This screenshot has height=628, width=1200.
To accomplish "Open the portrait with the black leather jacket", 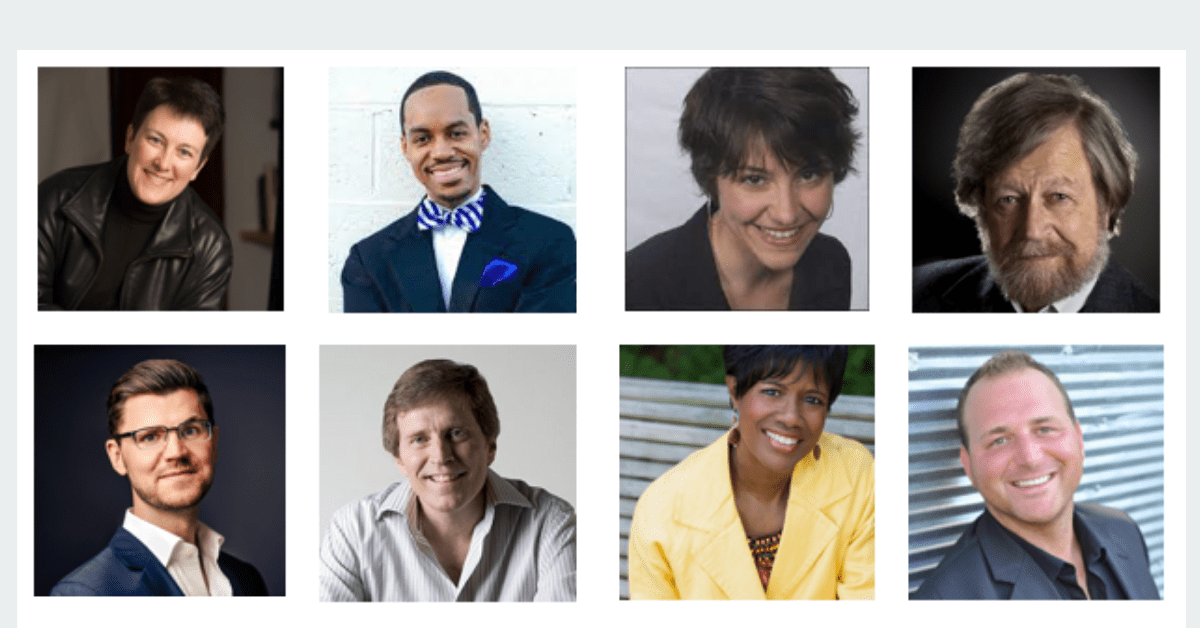I will [161, 189].
